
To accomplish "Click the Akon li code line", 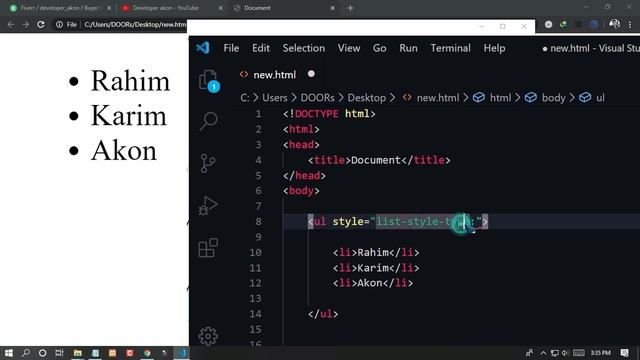I will [x=373, y=283].
